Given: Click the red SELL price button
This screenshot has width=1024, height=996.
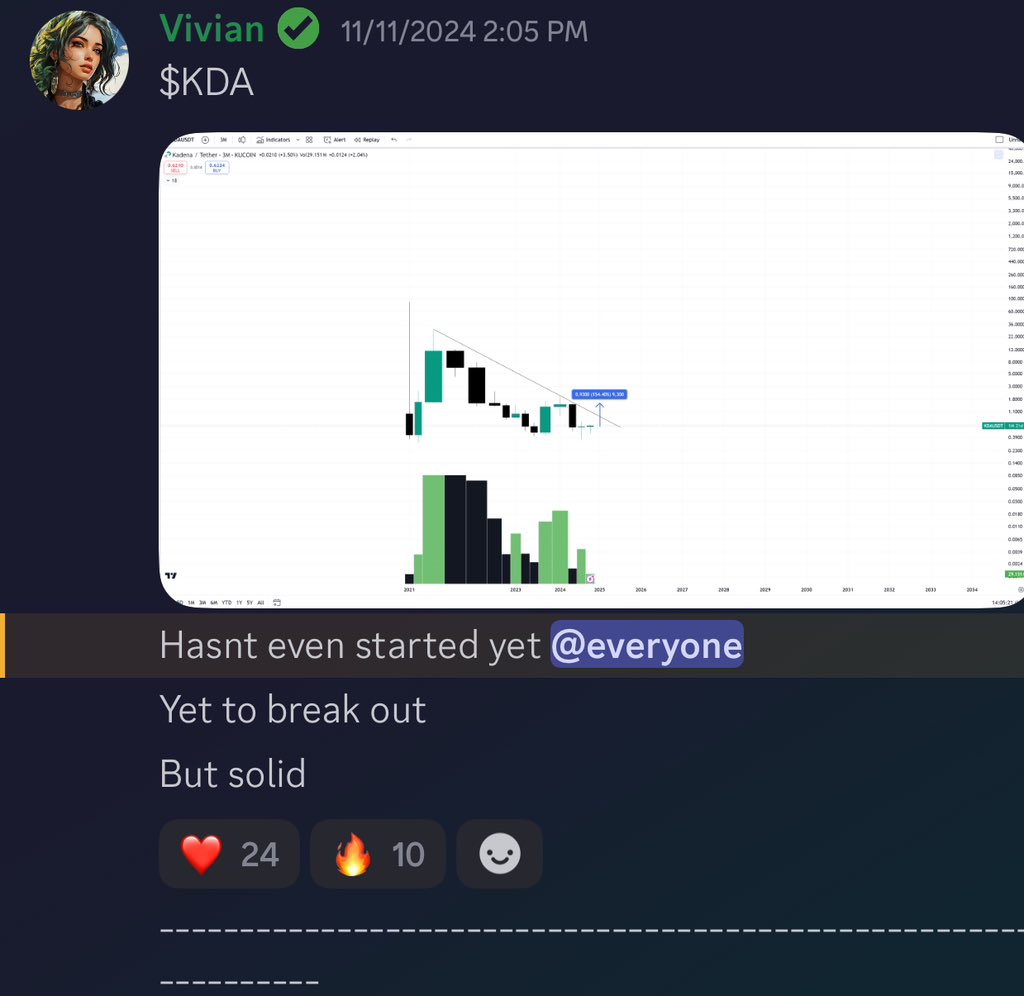Looking at the screenshot, I should [175, 168].
